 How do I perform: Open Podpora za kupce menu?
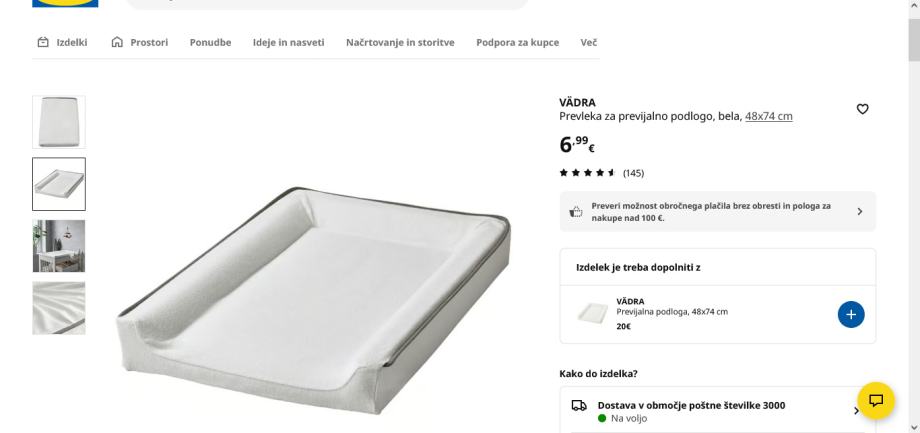(x=518, y=42)
